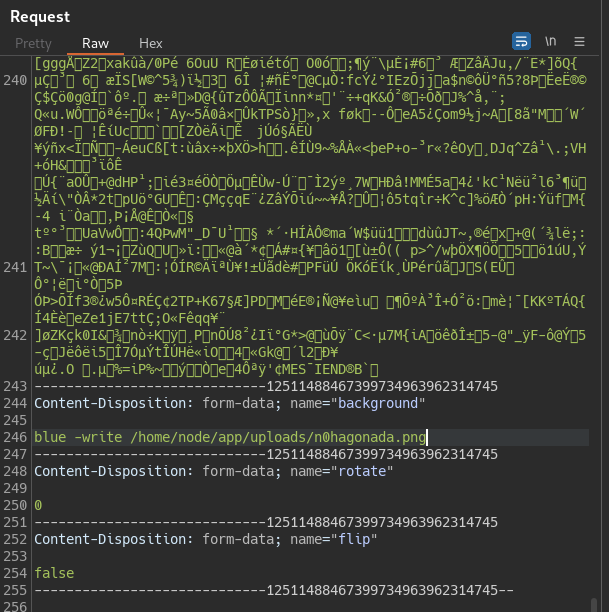609x612 pixels.
Task: Switch to the Pretty tab
Action: pos(33,43)
